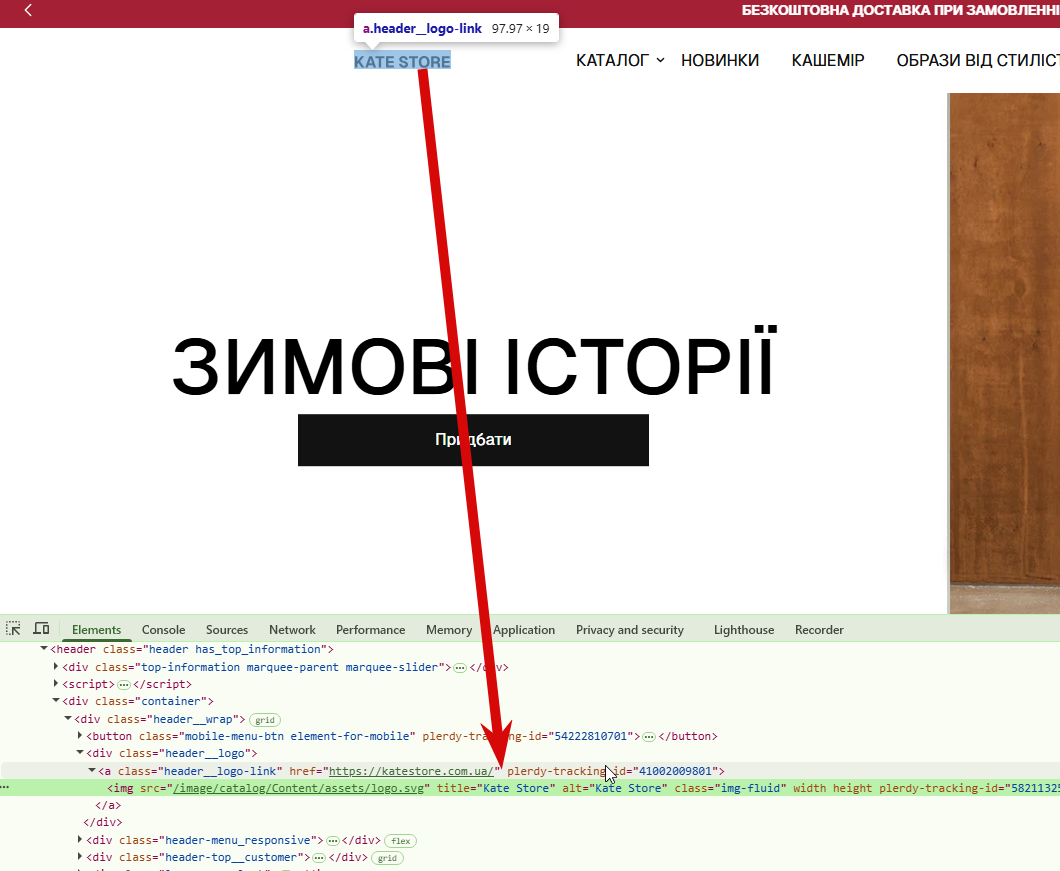
Task: Click the back chevron in the red banner
Action: [x=28, y=10]
